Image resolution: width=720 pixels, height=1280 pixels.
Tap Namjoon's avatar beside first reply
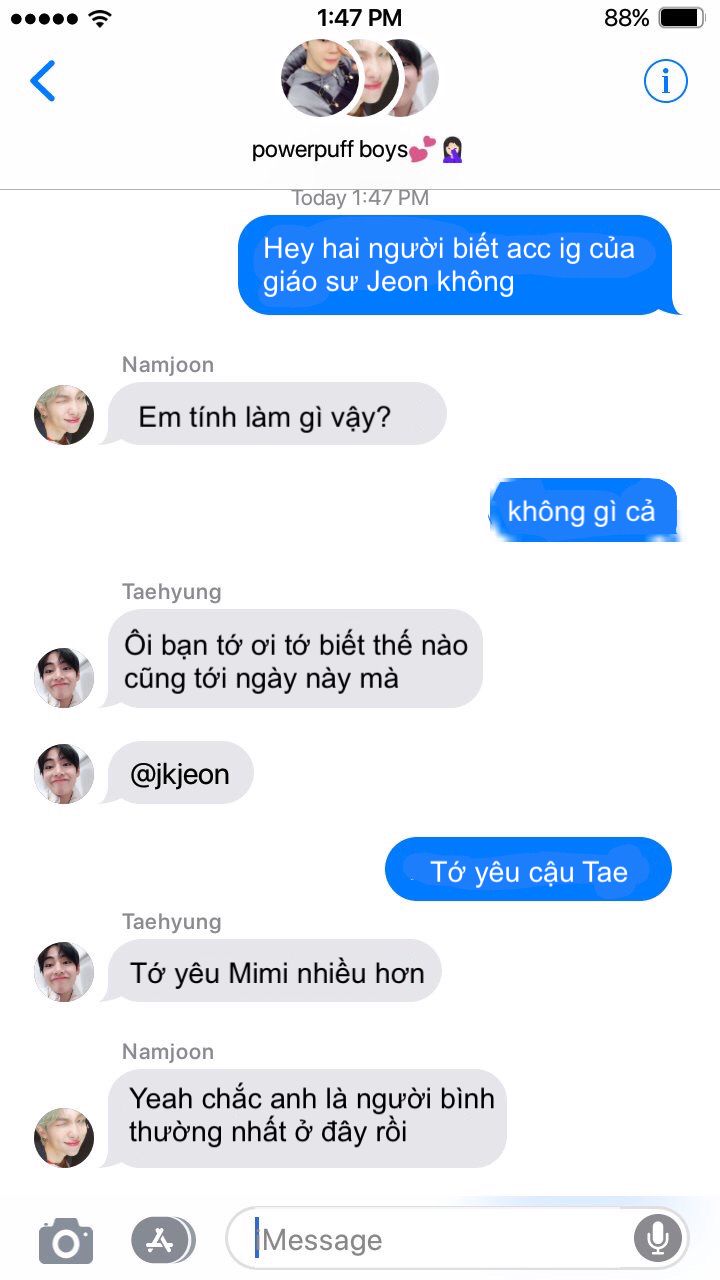pos(64,415)
